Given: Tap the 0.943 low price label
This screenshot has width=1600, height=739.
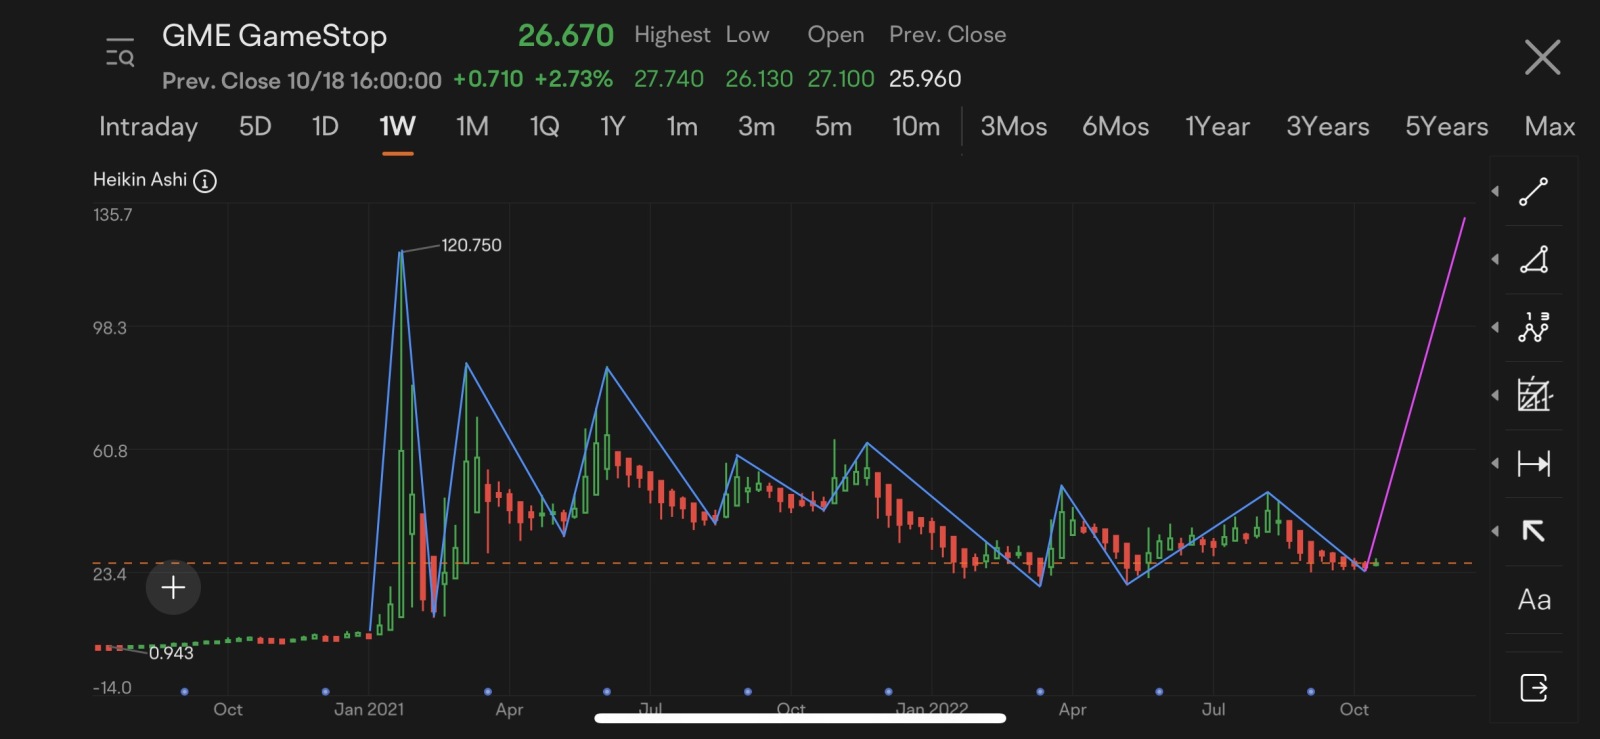Looking at the screenshot, I should tap(171, 653).
